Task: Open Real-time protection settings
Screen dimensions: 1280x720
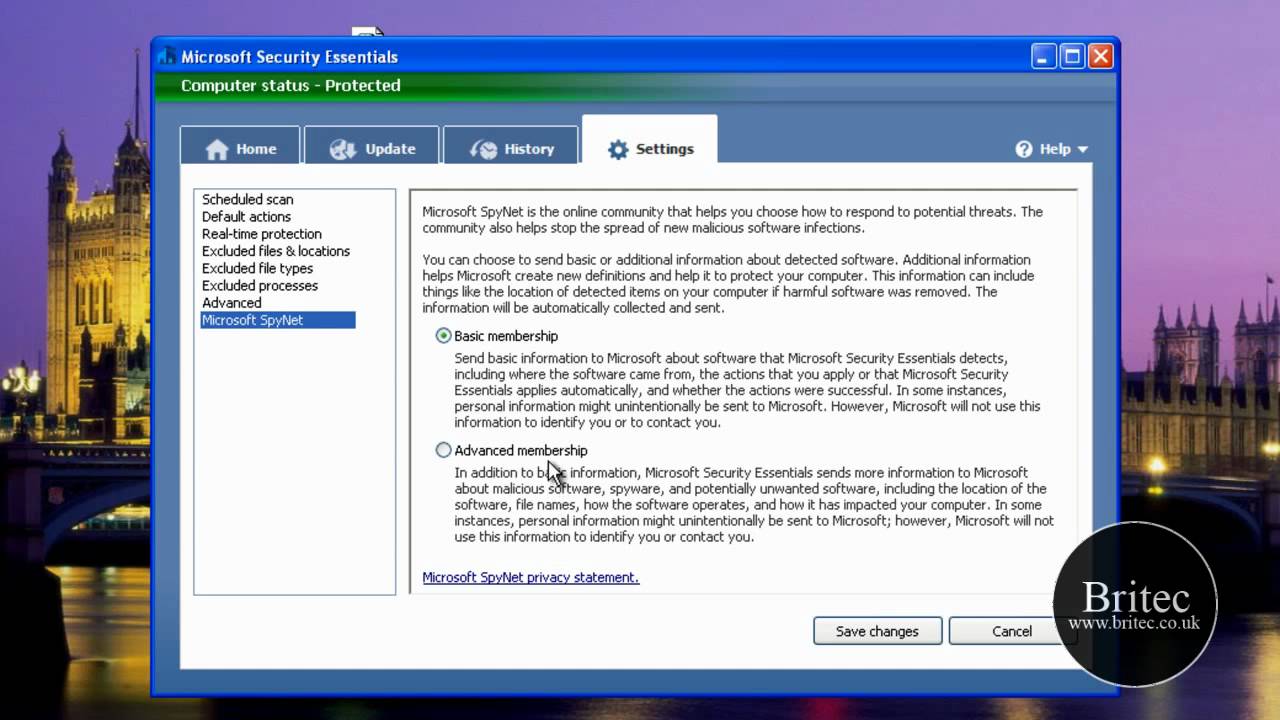Action: [x=262, y=233]
